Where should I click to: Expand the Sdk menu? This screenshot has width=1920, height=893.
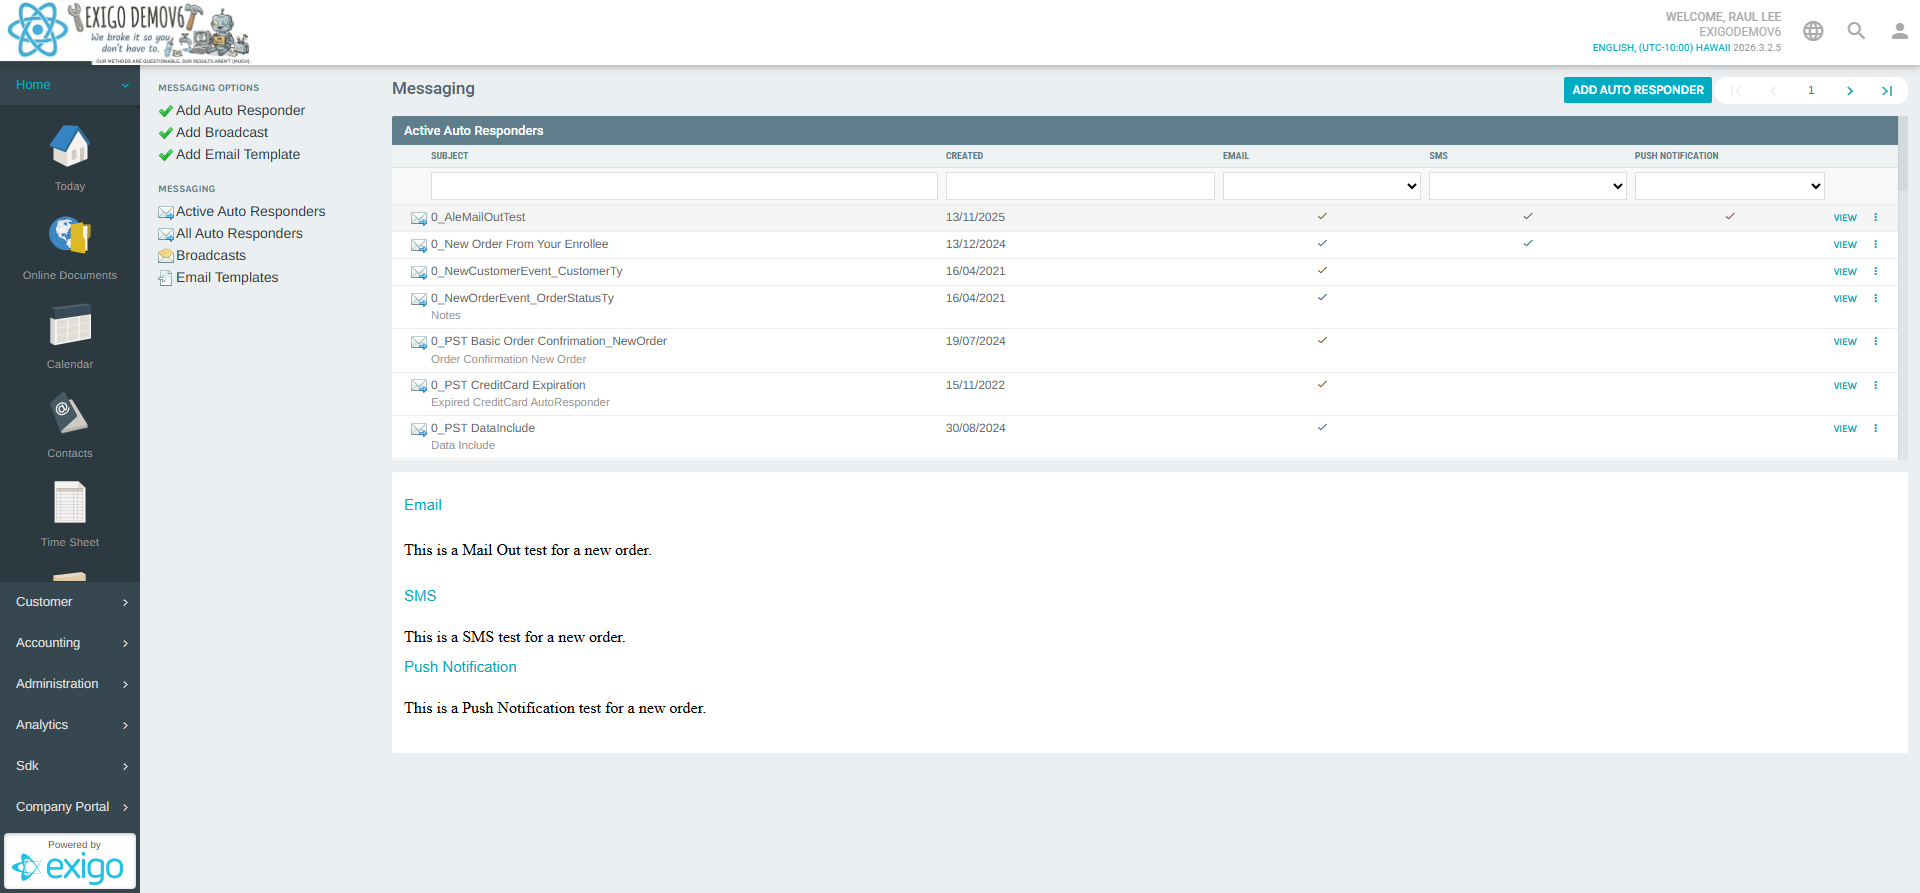(x=70, y=766)
